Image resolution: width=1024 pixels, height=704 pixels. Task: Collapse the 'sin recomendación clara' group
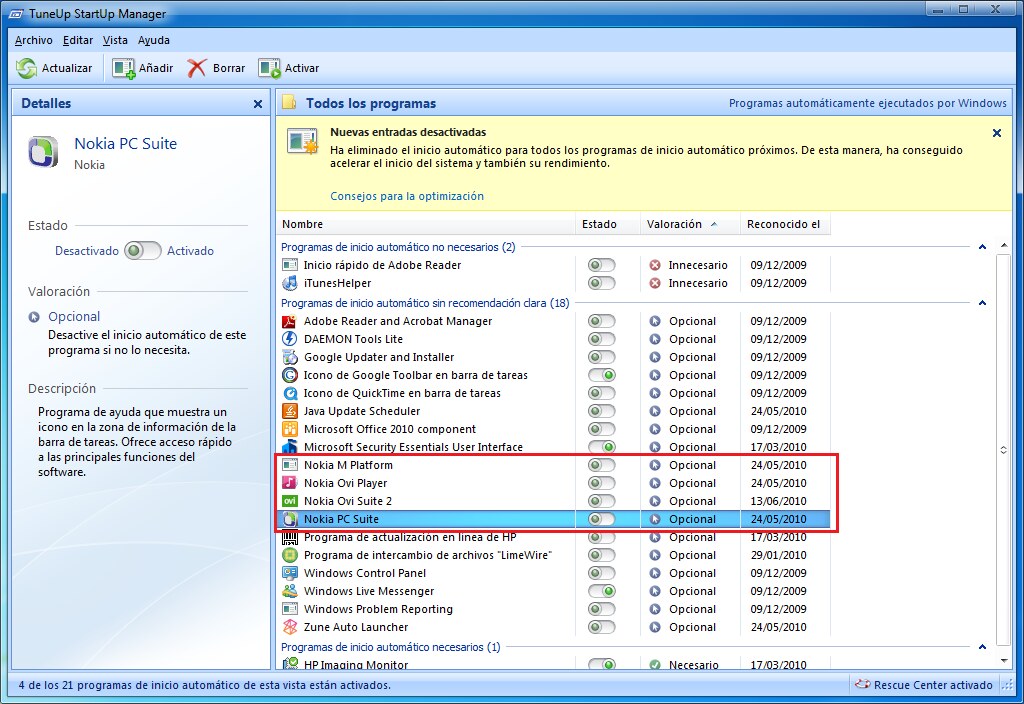(x=982, y=303)
